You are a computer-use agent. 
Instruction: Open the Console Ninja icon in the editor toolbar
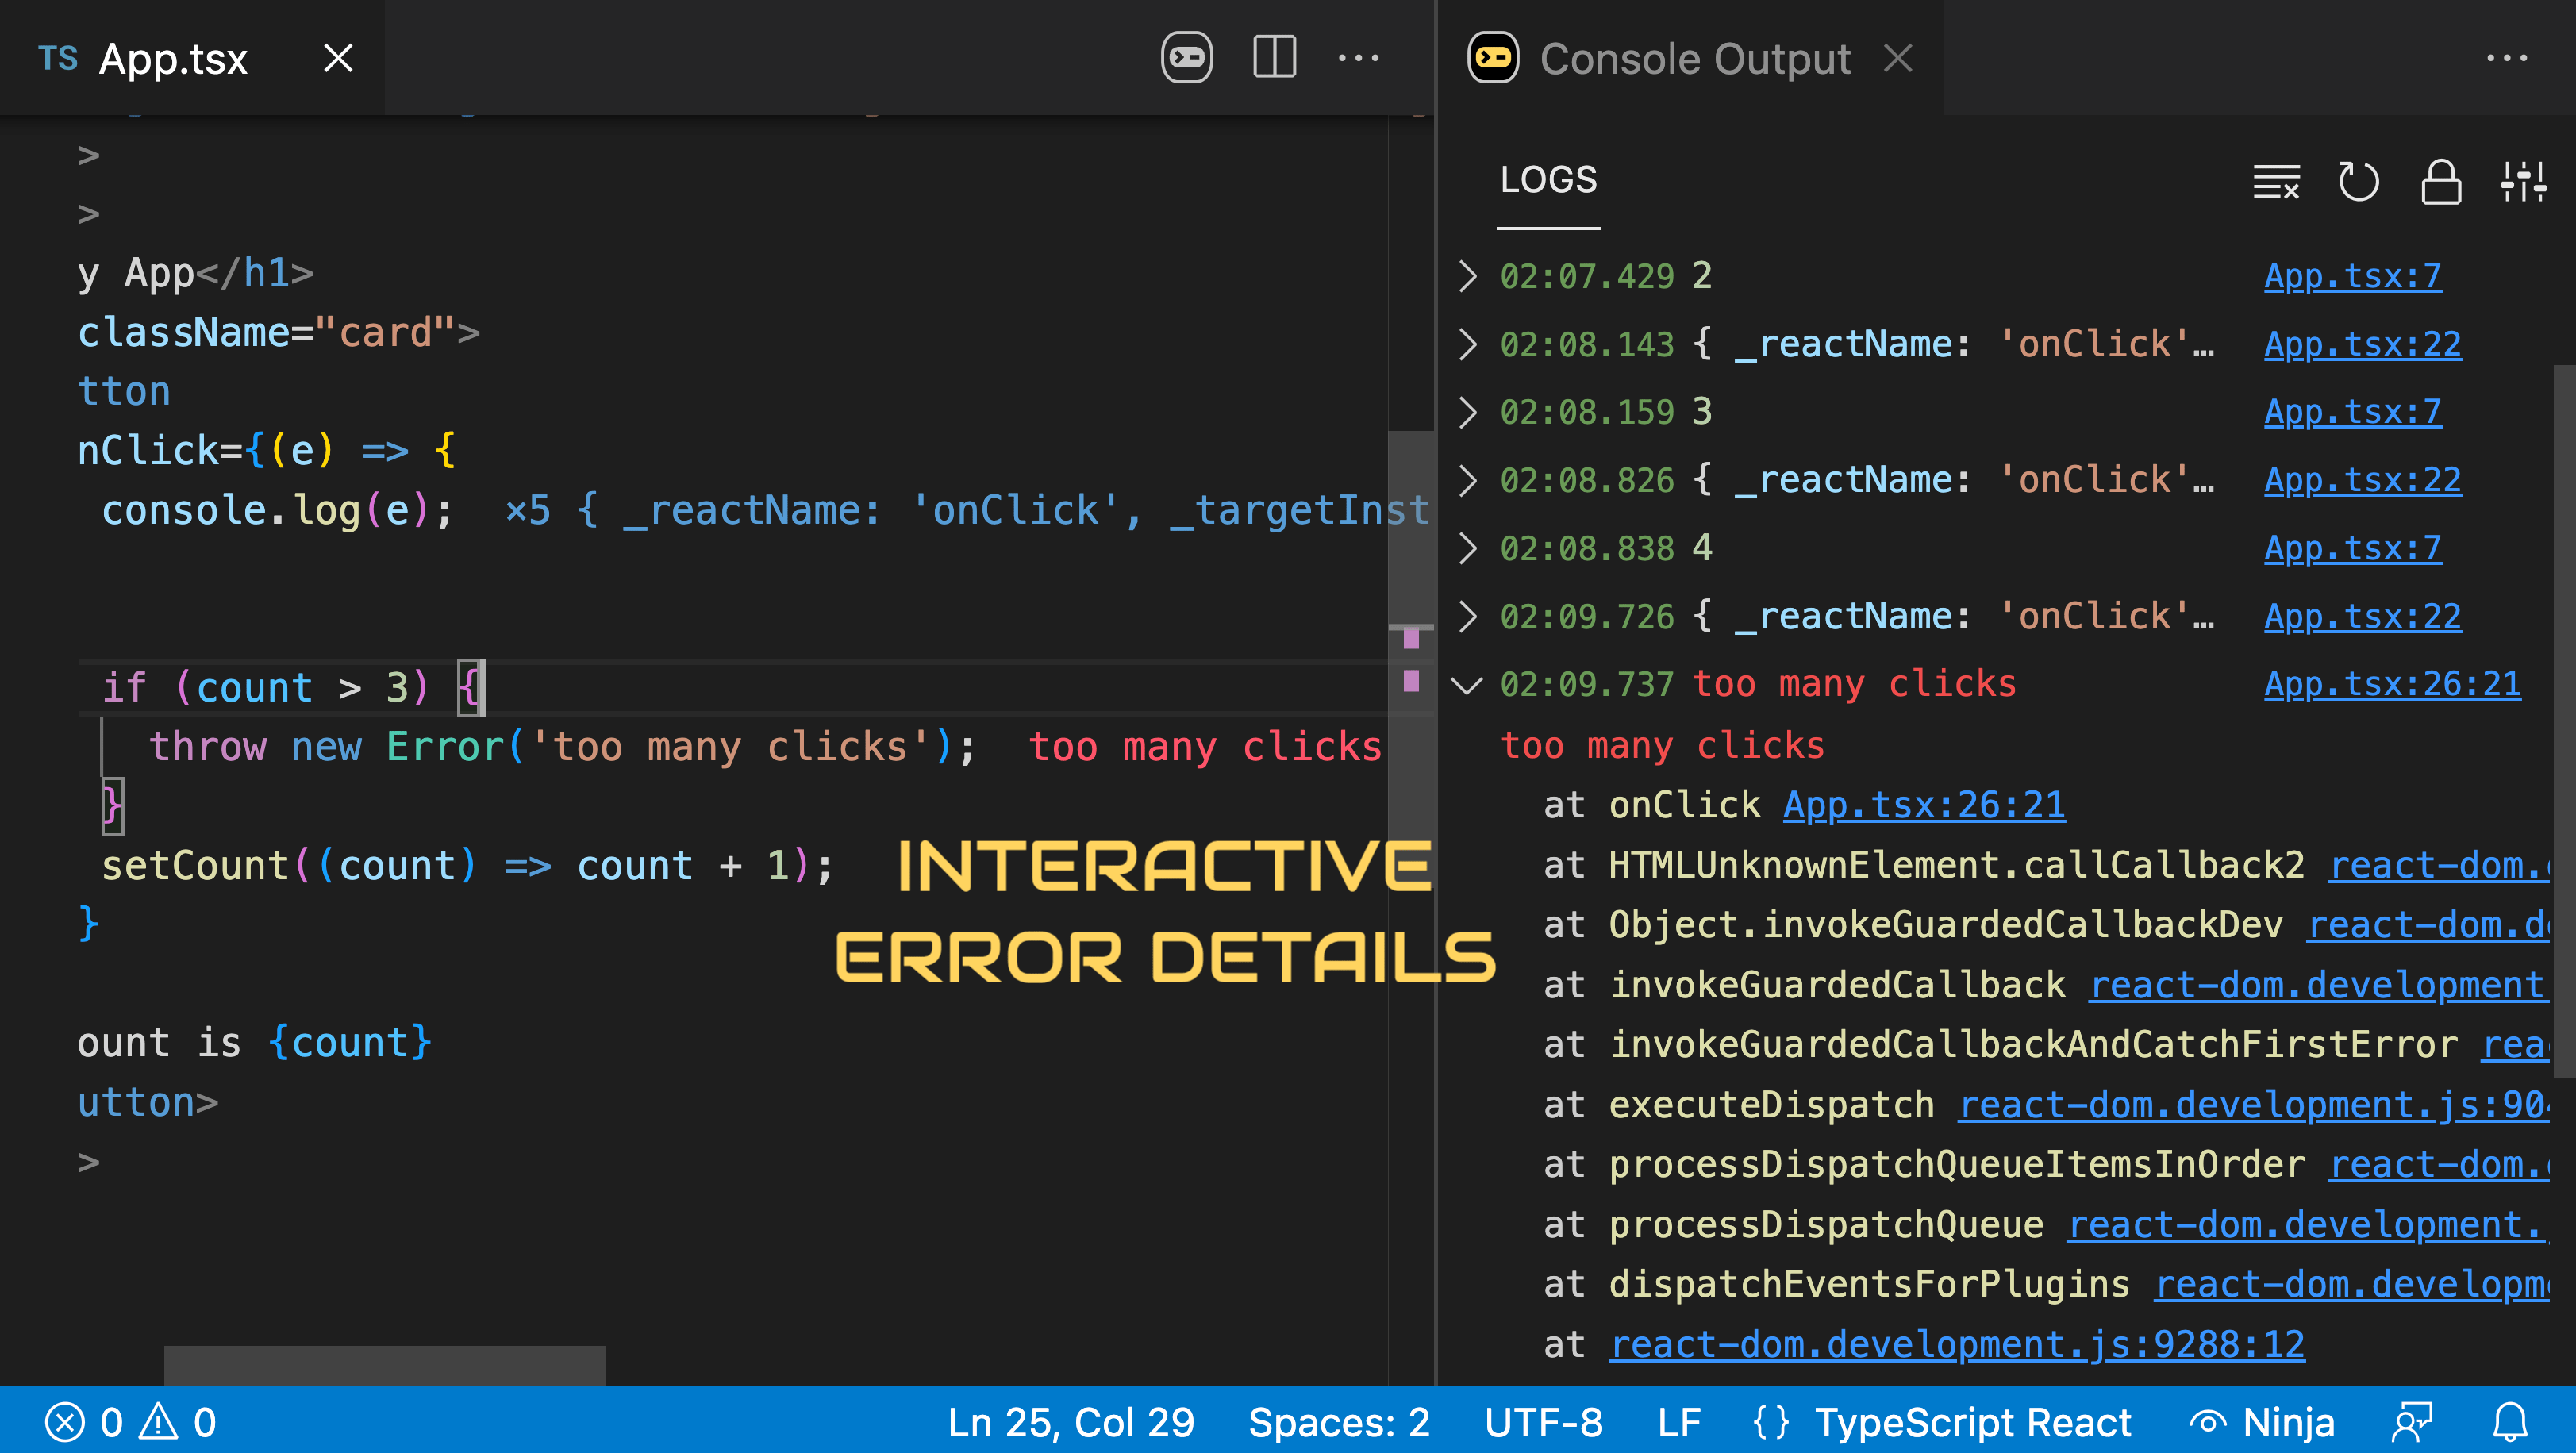click(1187, 57)
